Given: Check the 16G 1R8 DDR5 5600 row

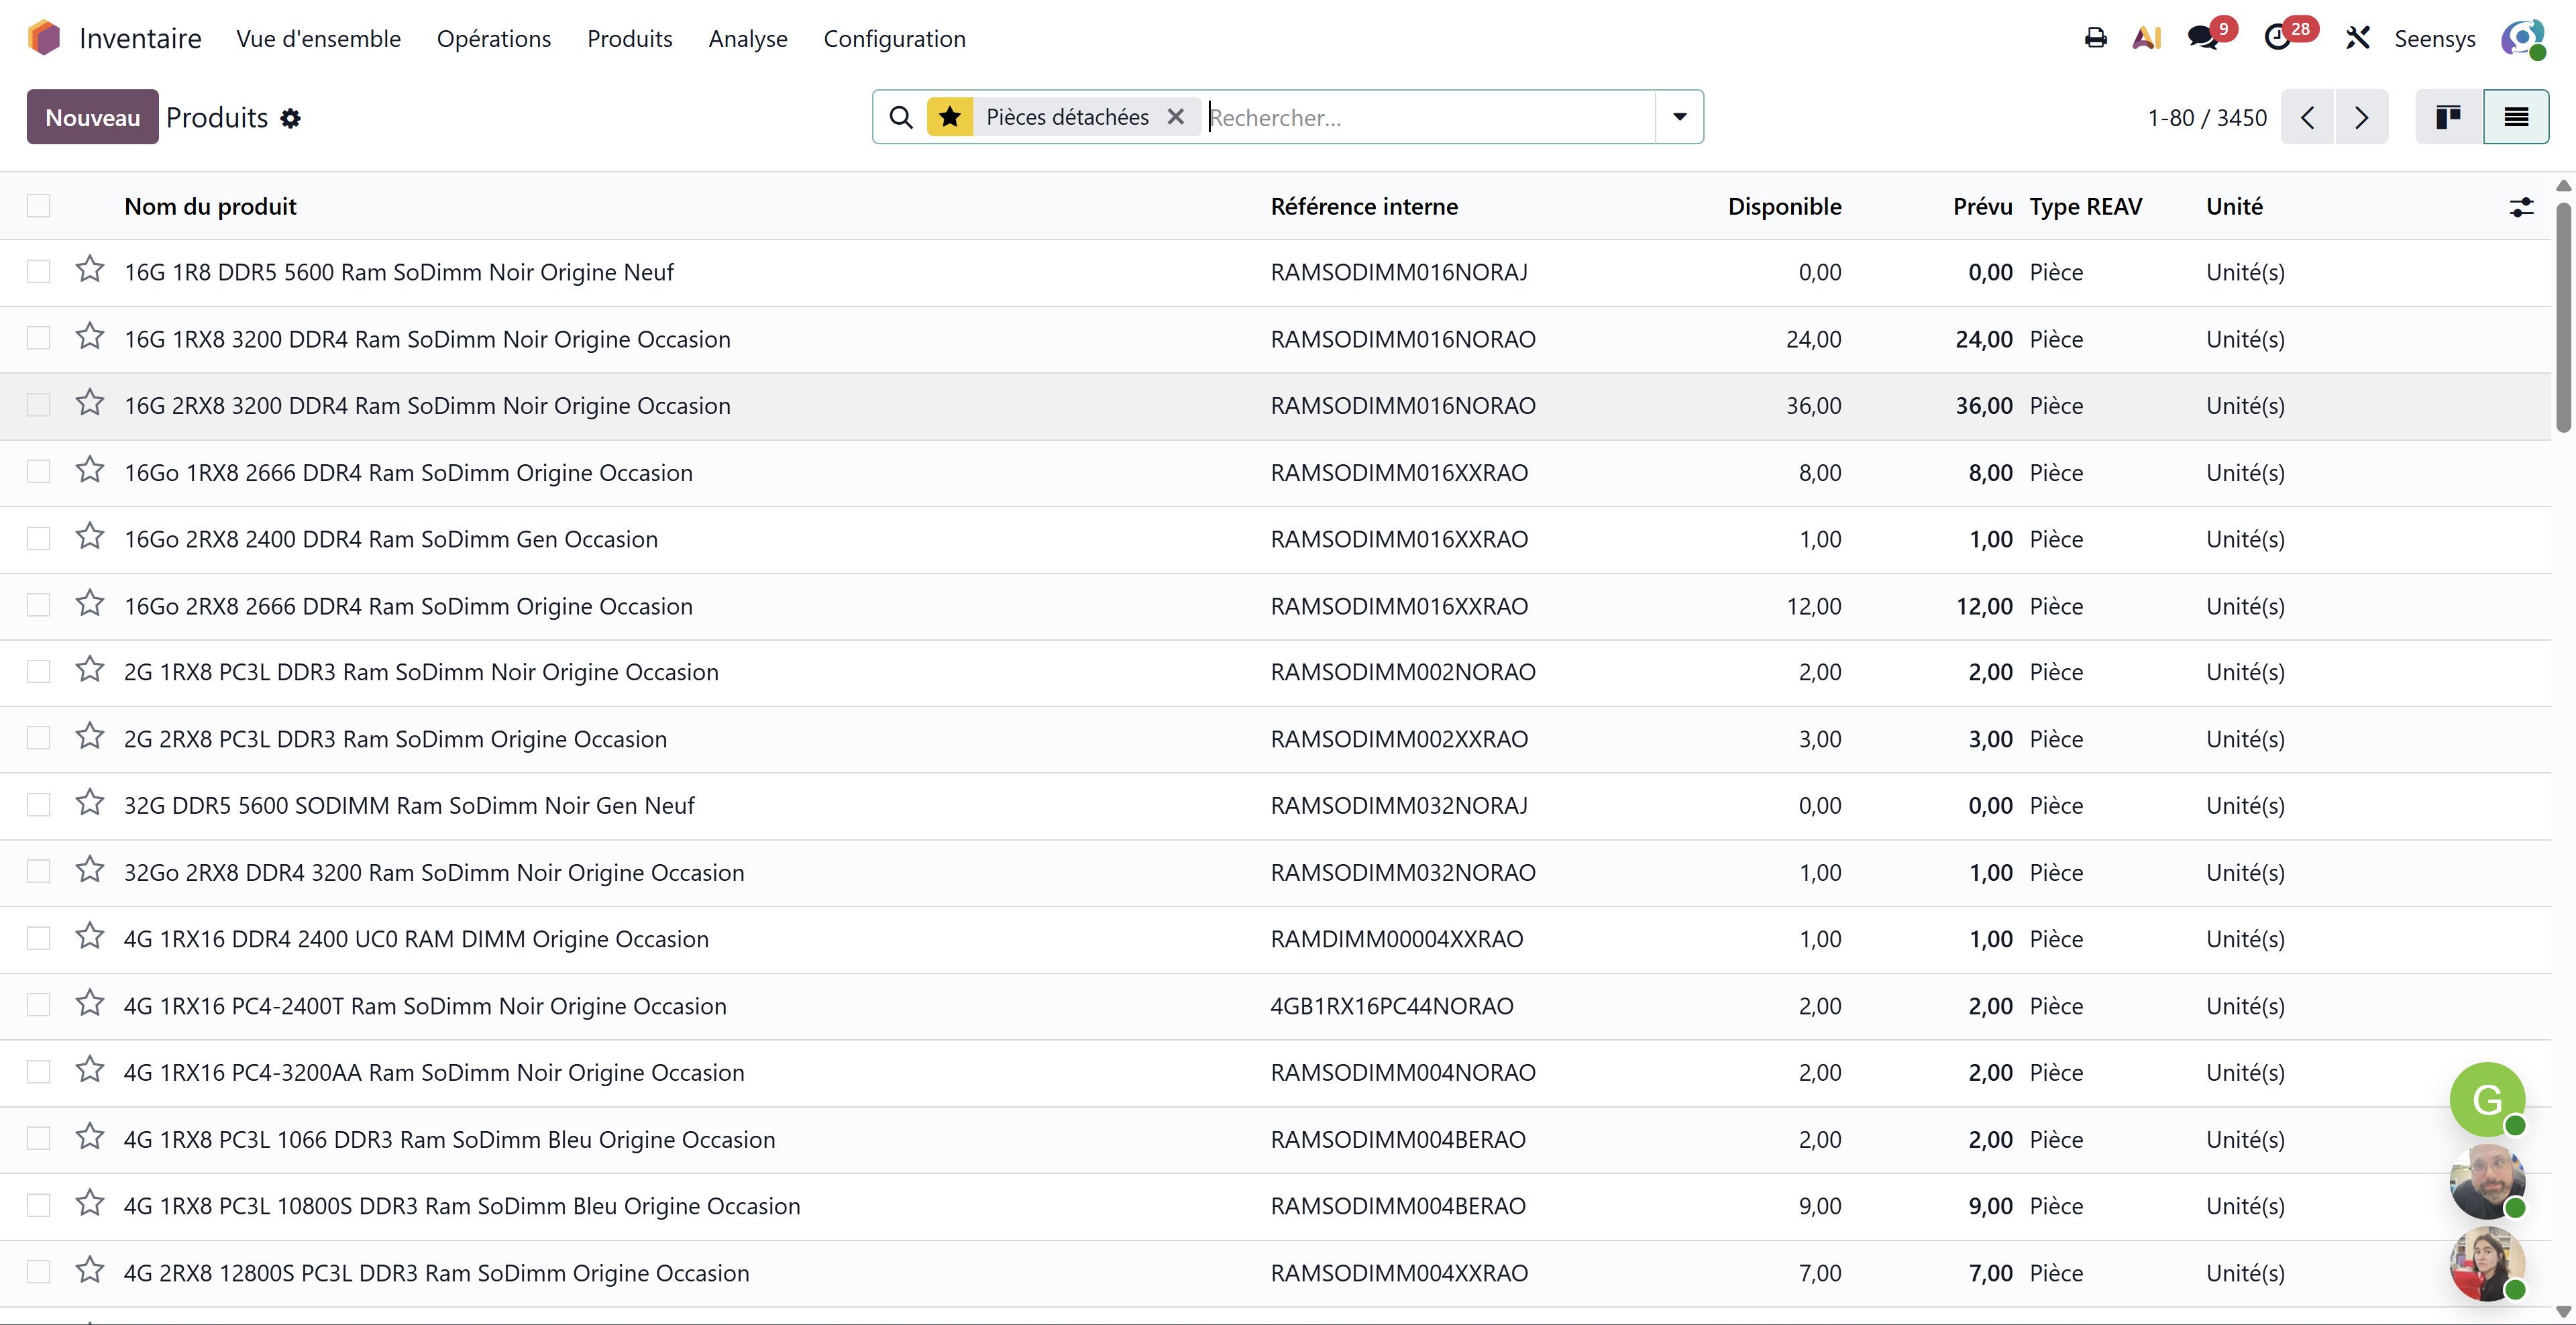Looking at the screenshot, I should point(39,272).
